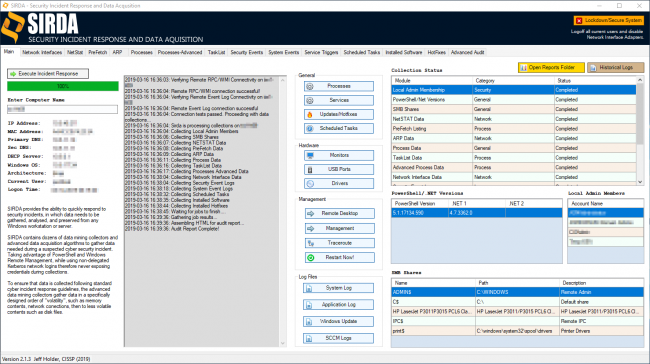
Task: Select the ADMIN$ share row
Action: click(517, 292)
